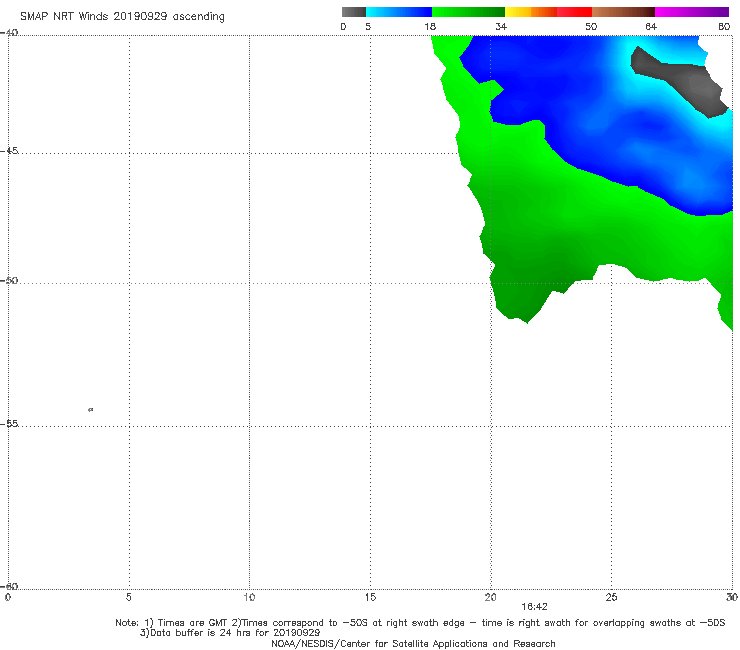The image size is (740, 650).
Task: Click the blue segment of the color bar
Action: coord(399,12)
